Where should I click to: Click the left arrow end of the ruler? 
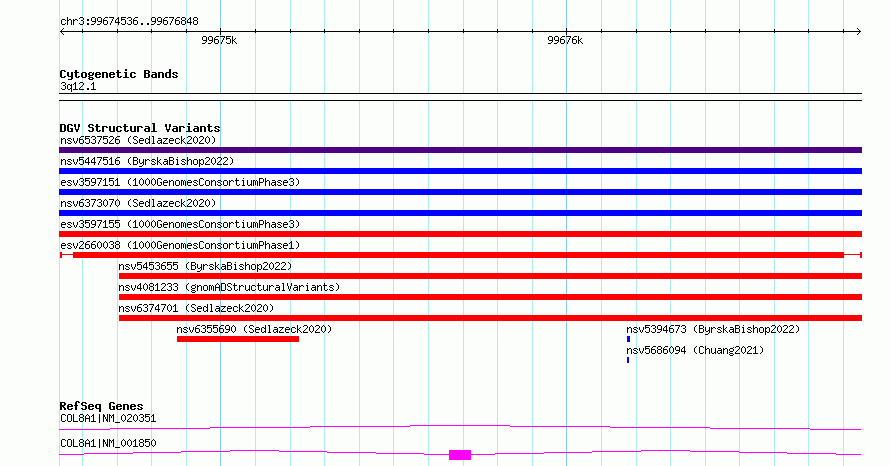(x=62, y=32)
